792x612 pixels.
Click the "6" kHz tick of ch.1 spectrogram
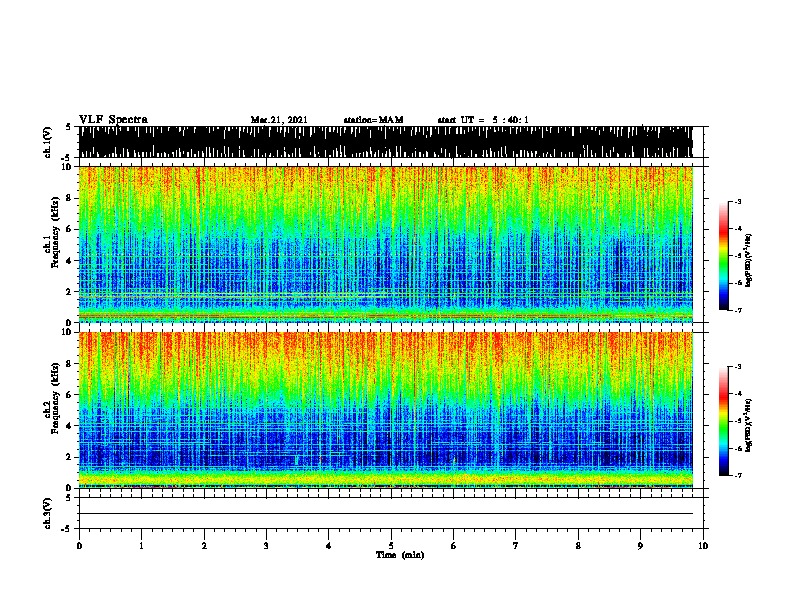(70, 229)
